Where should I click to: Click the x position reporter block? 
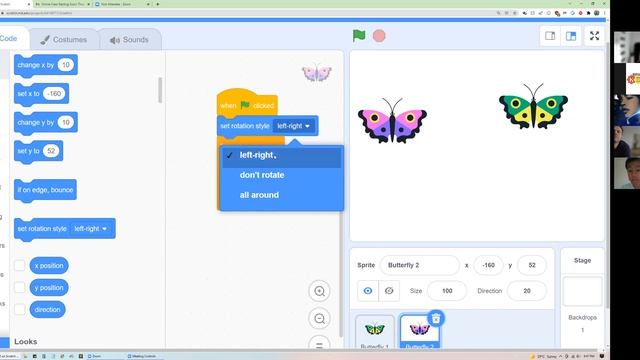pyautogui.click(x=49, y=266)
